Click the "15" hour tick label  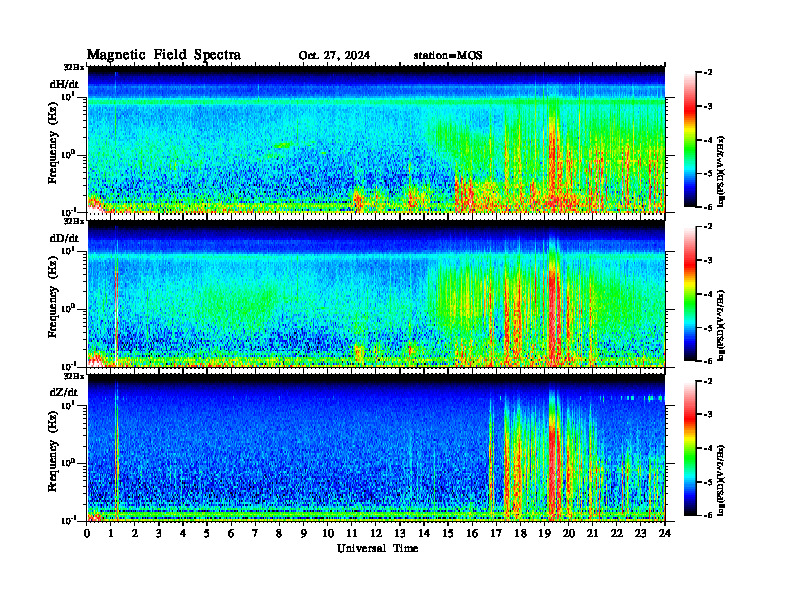pos(448,533)
